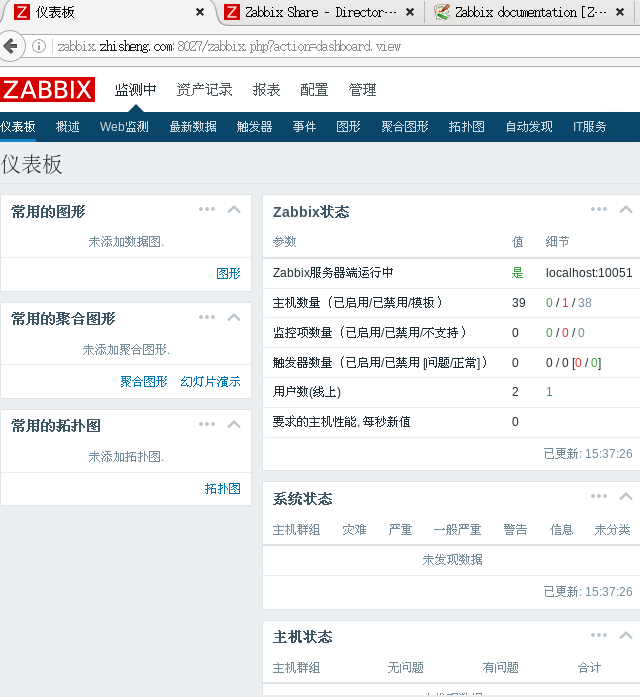Image resolution: width=640 pixels, height=697 pixels.
Task: Select Web监测 submenu item
Action: point(124,127)
